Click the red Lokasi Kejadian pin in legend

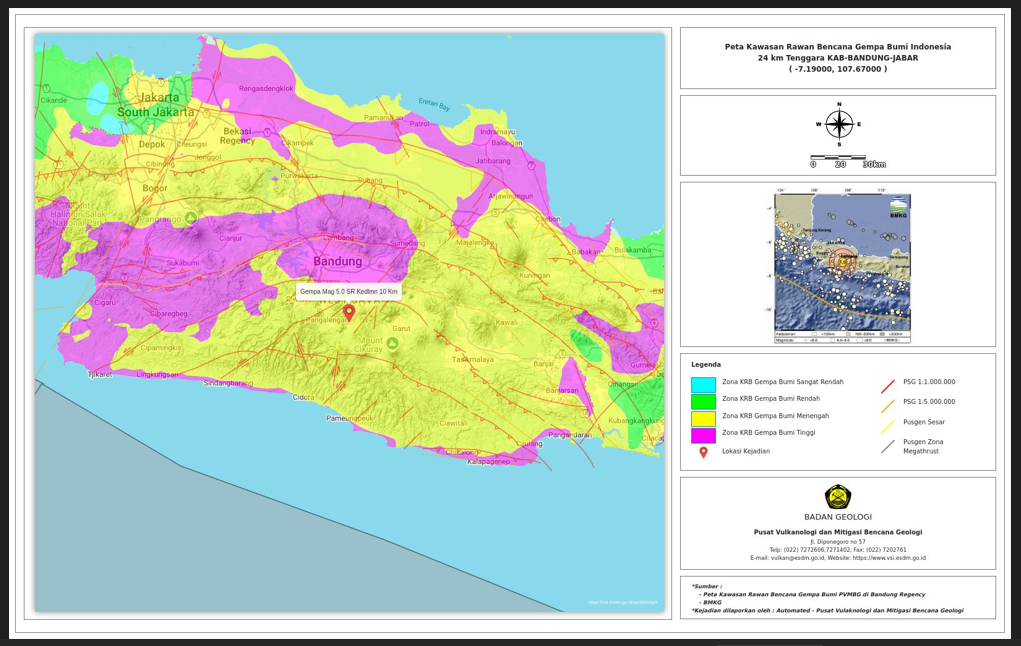click(x=703, y=452)
